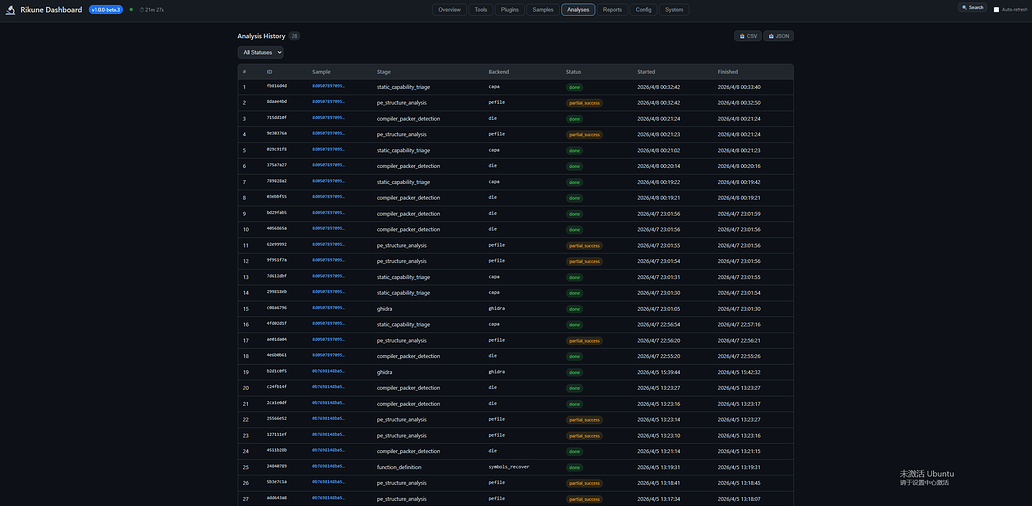Switch to the Reports tab

pos(612,10)
